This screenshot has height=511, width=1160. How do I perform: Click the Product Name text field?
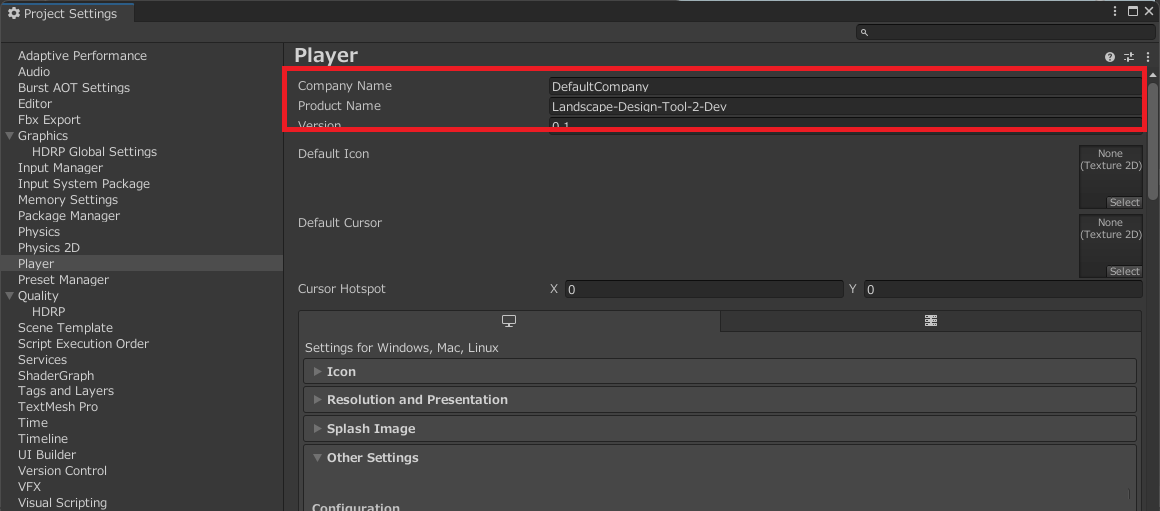[844, 106]
